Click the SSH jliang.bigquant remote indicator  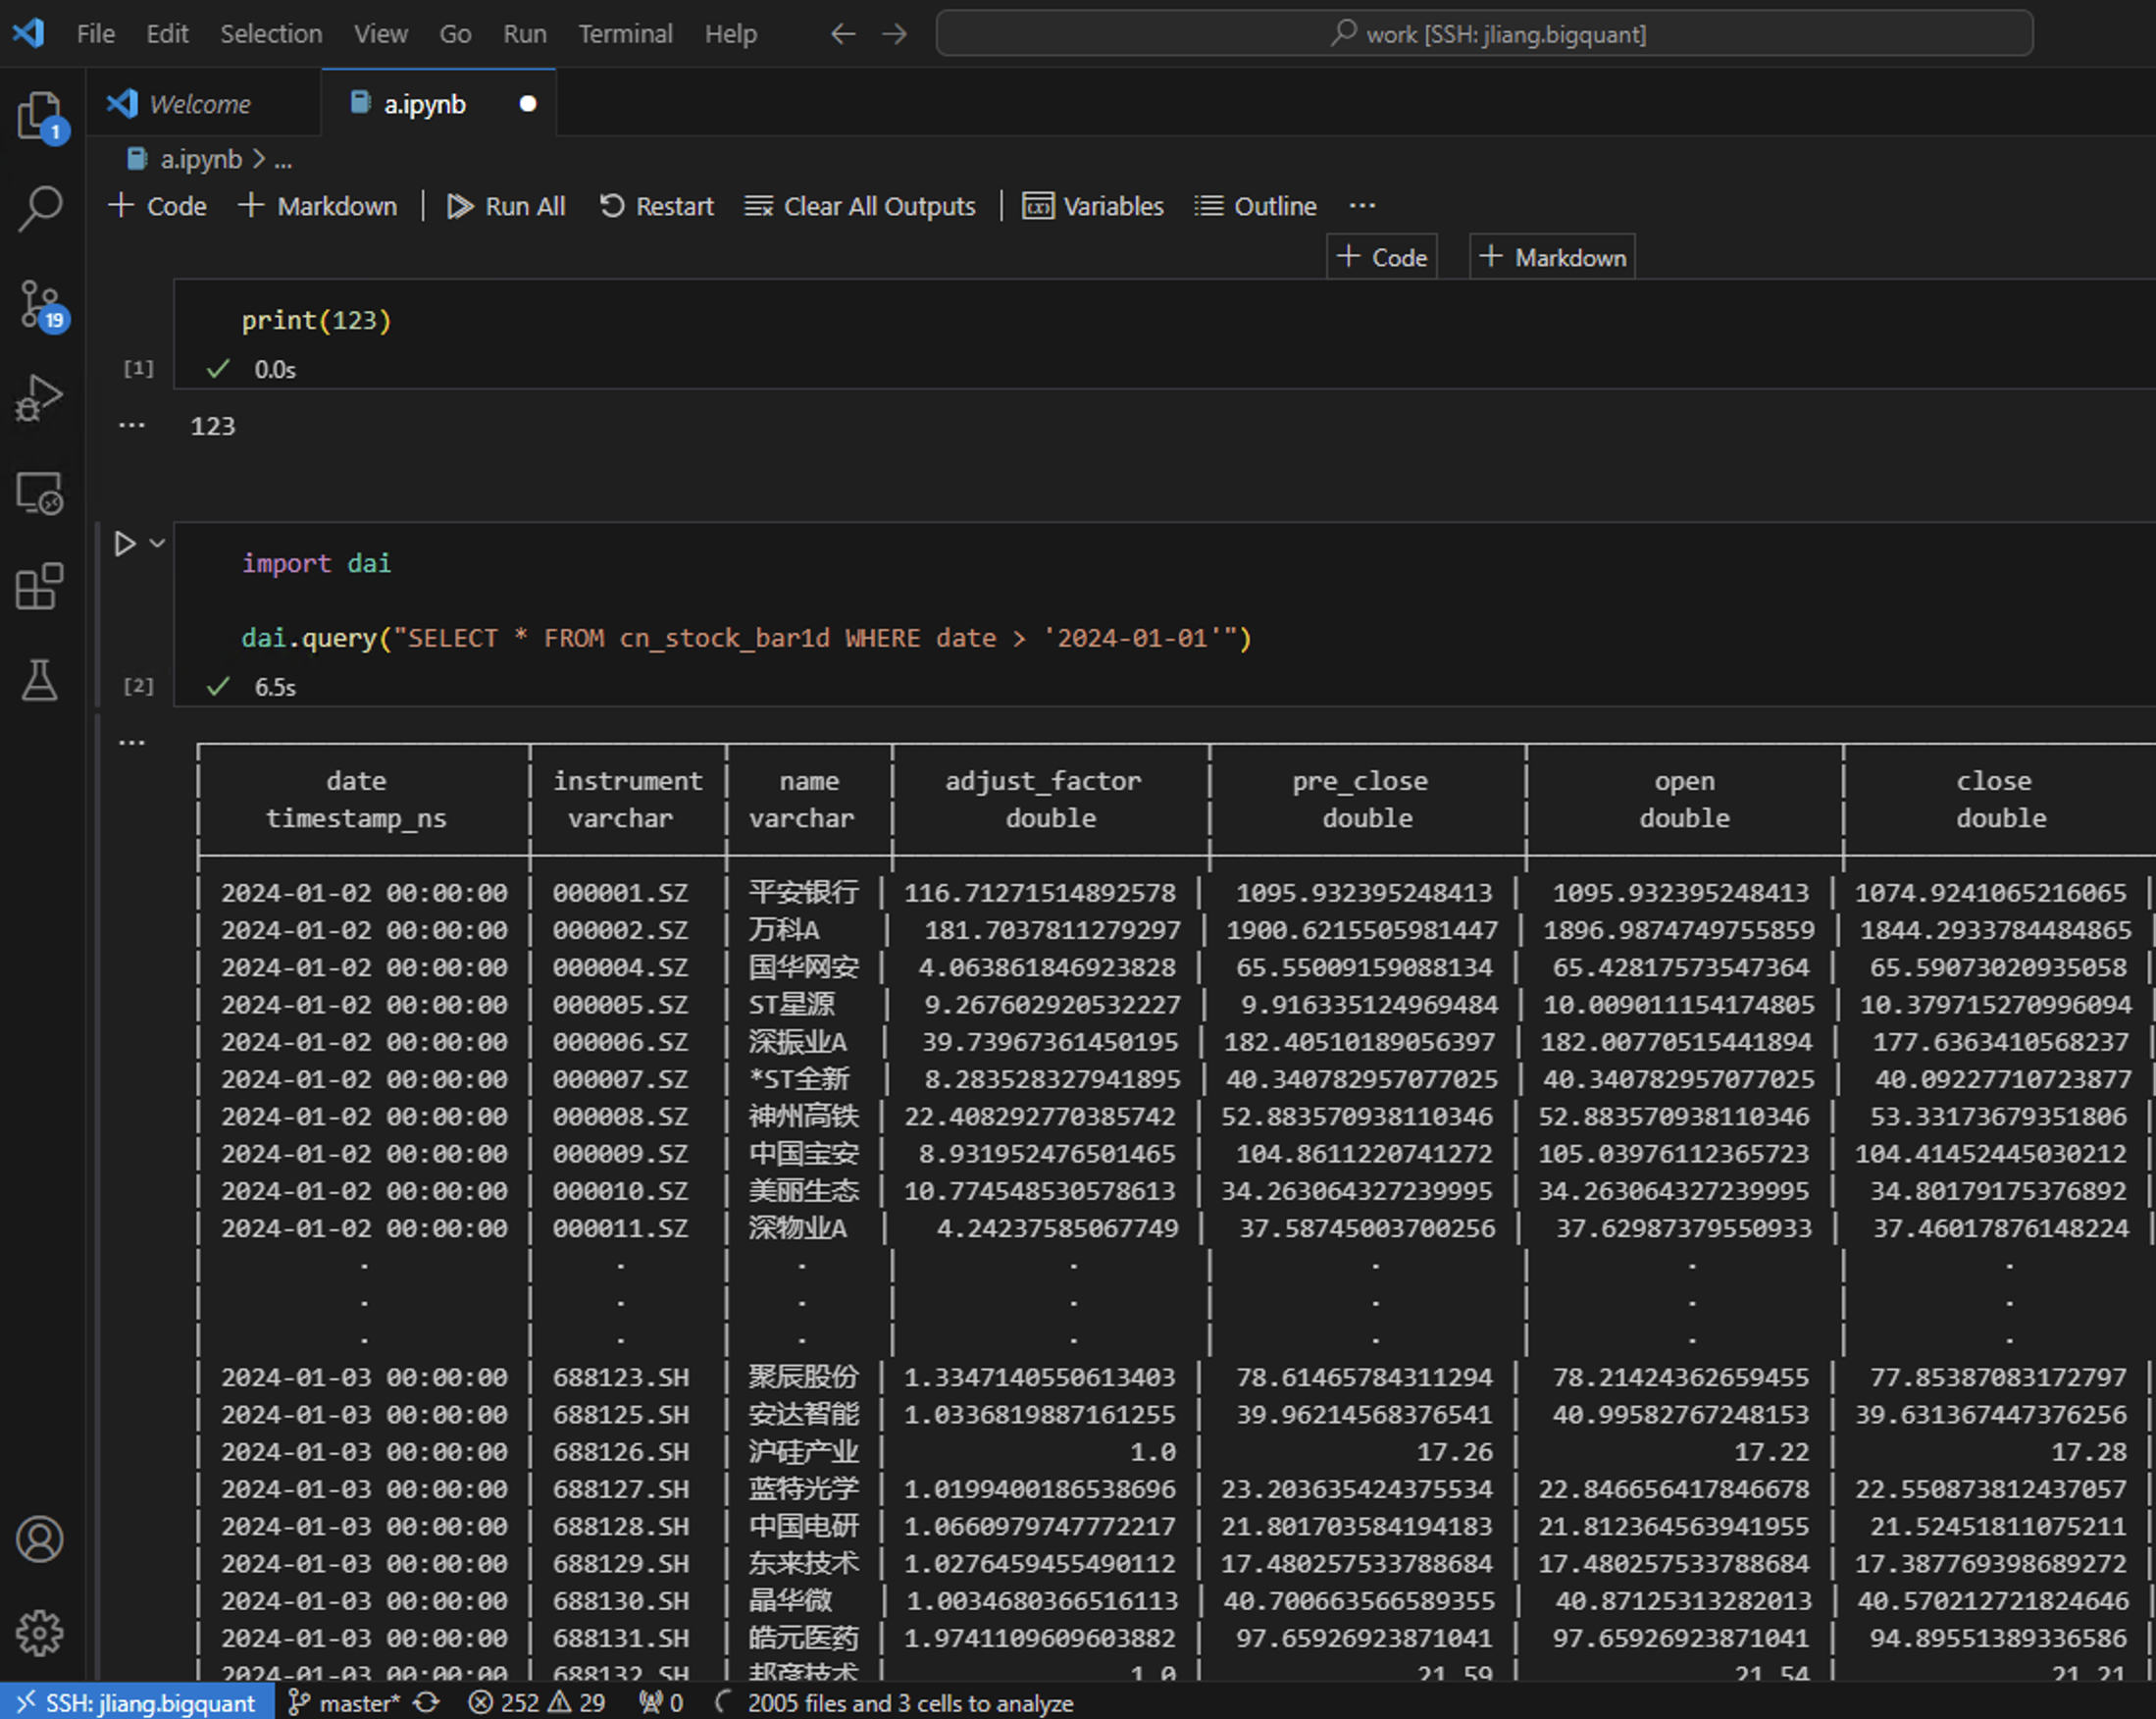[x=137, y=1702]
